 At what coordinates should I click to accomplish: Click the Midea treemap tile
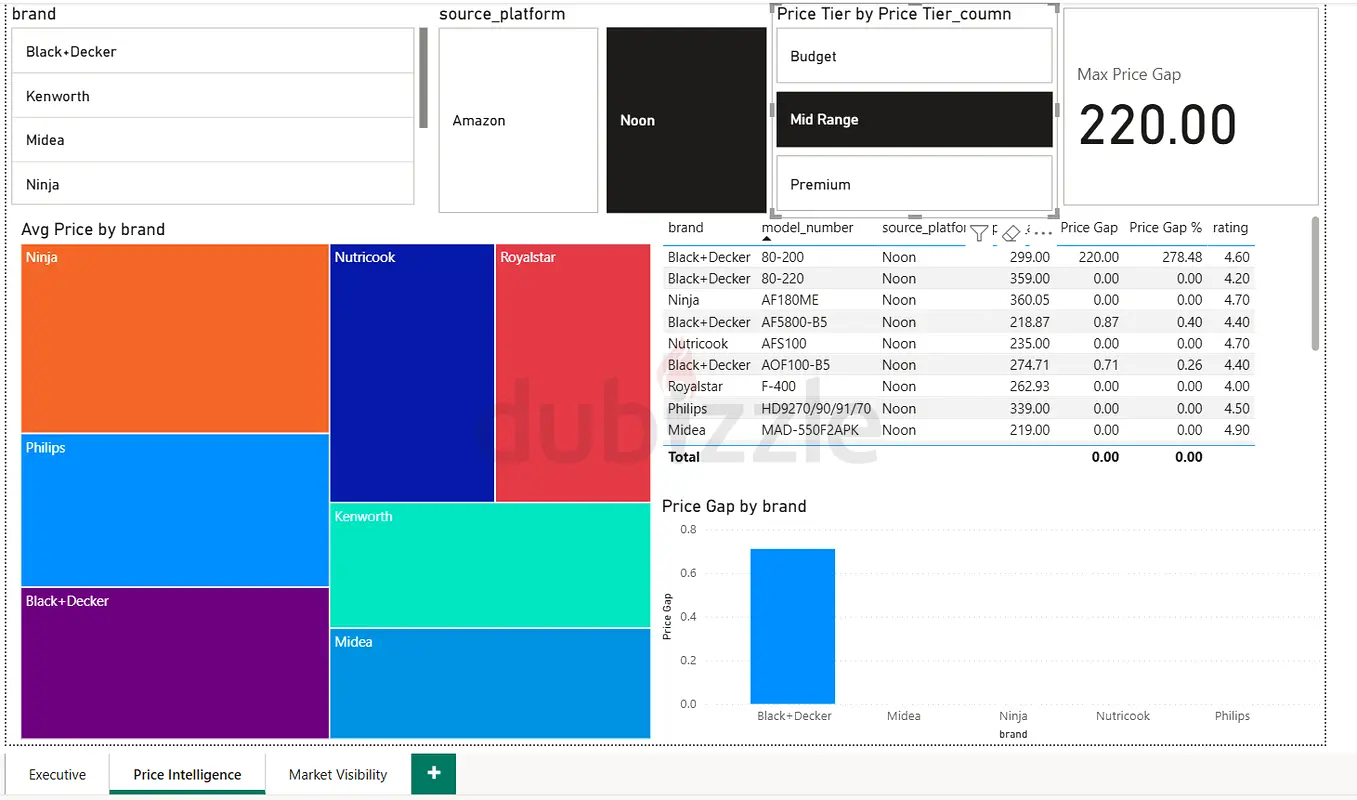[490, 683]
